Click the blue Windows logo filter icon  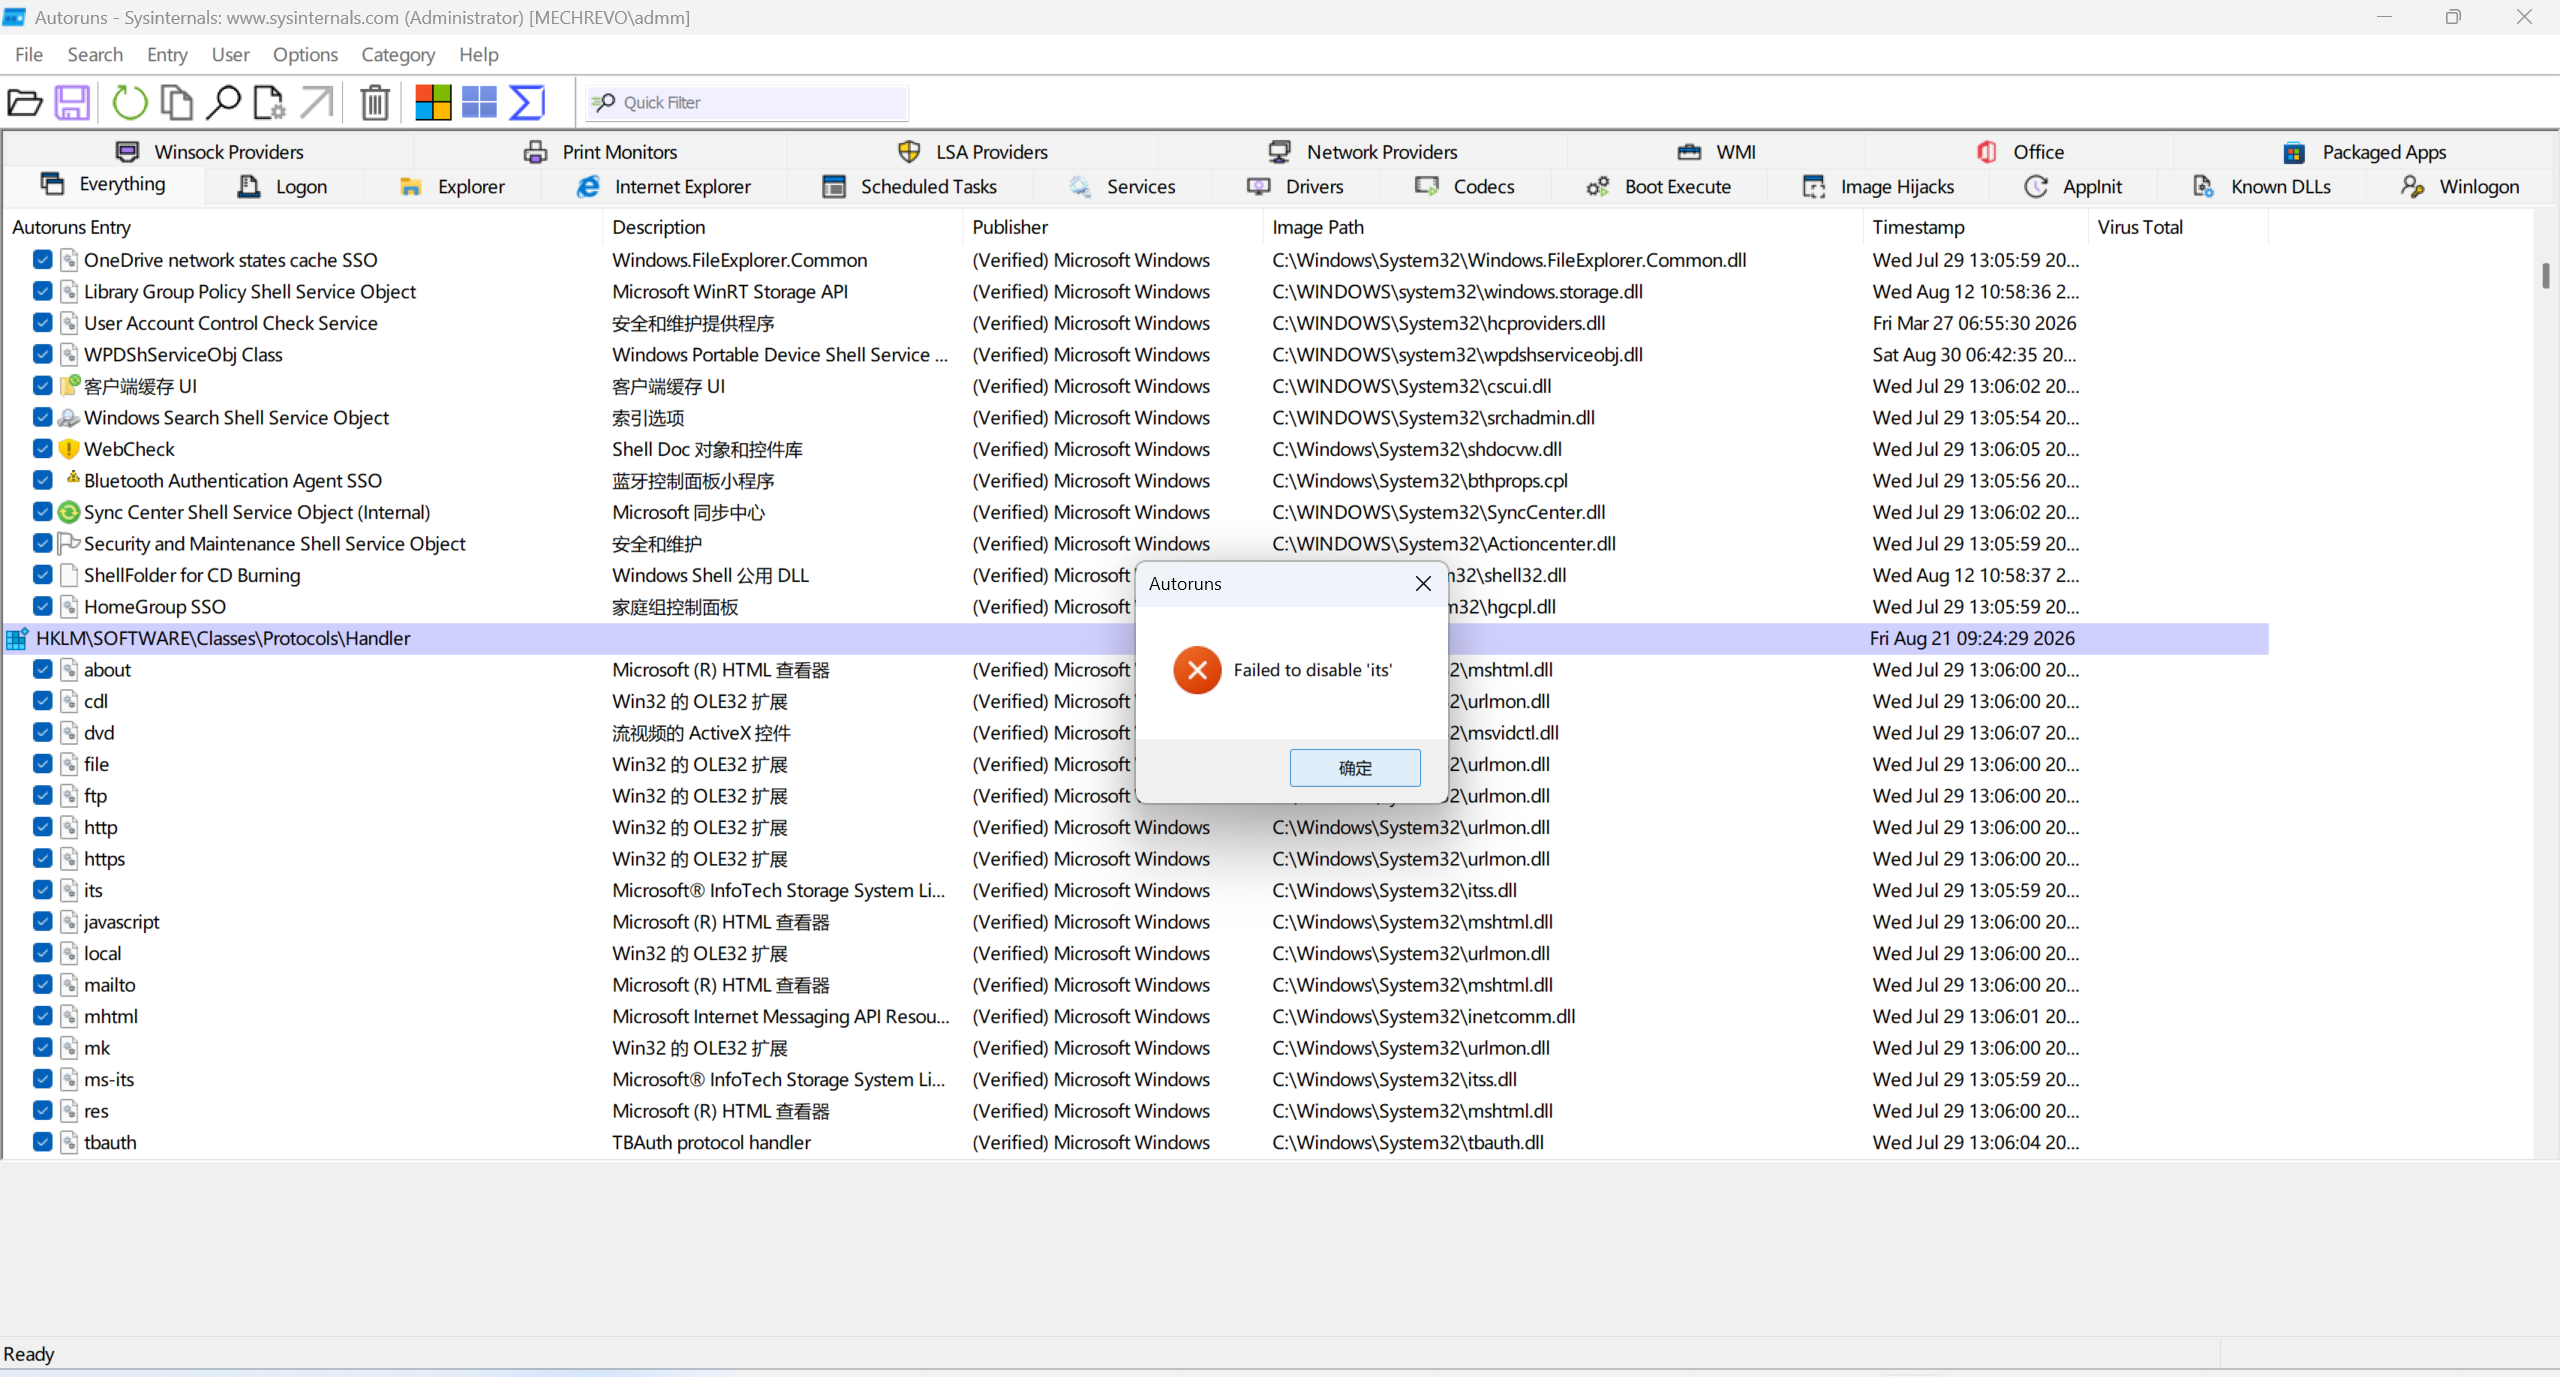479,102
